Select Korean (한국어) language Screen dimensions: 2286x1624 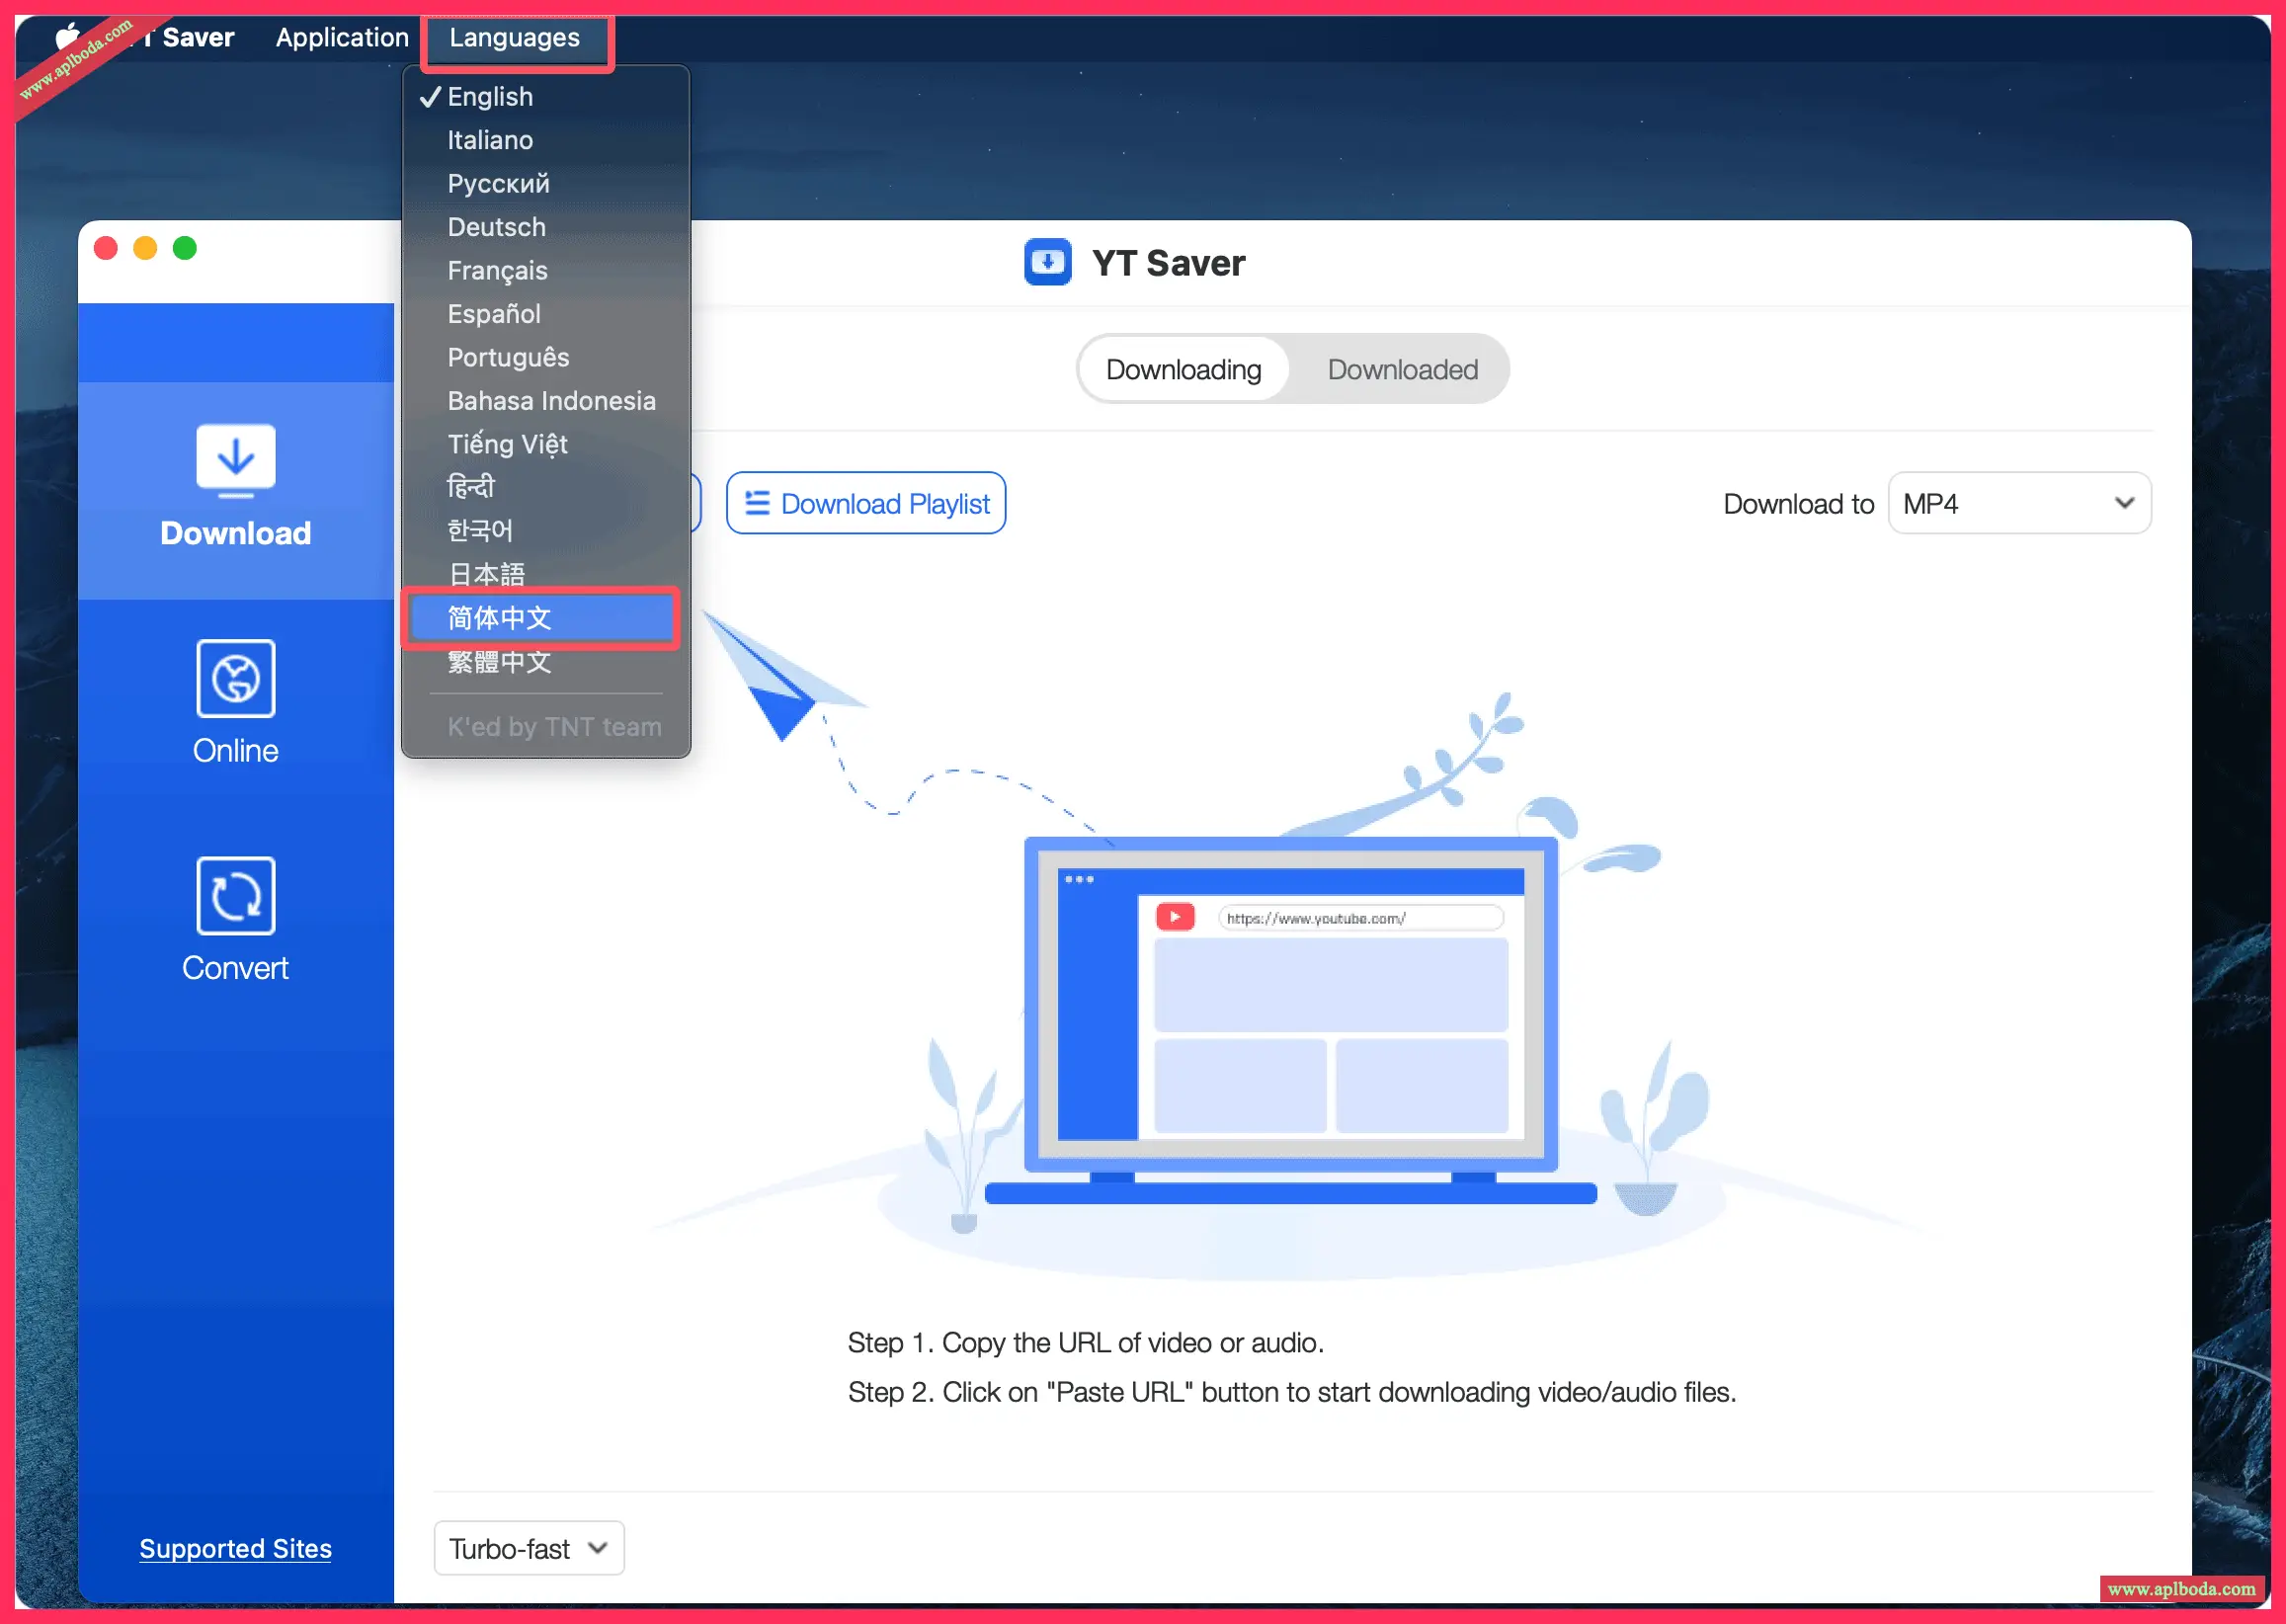pos(546,531)
